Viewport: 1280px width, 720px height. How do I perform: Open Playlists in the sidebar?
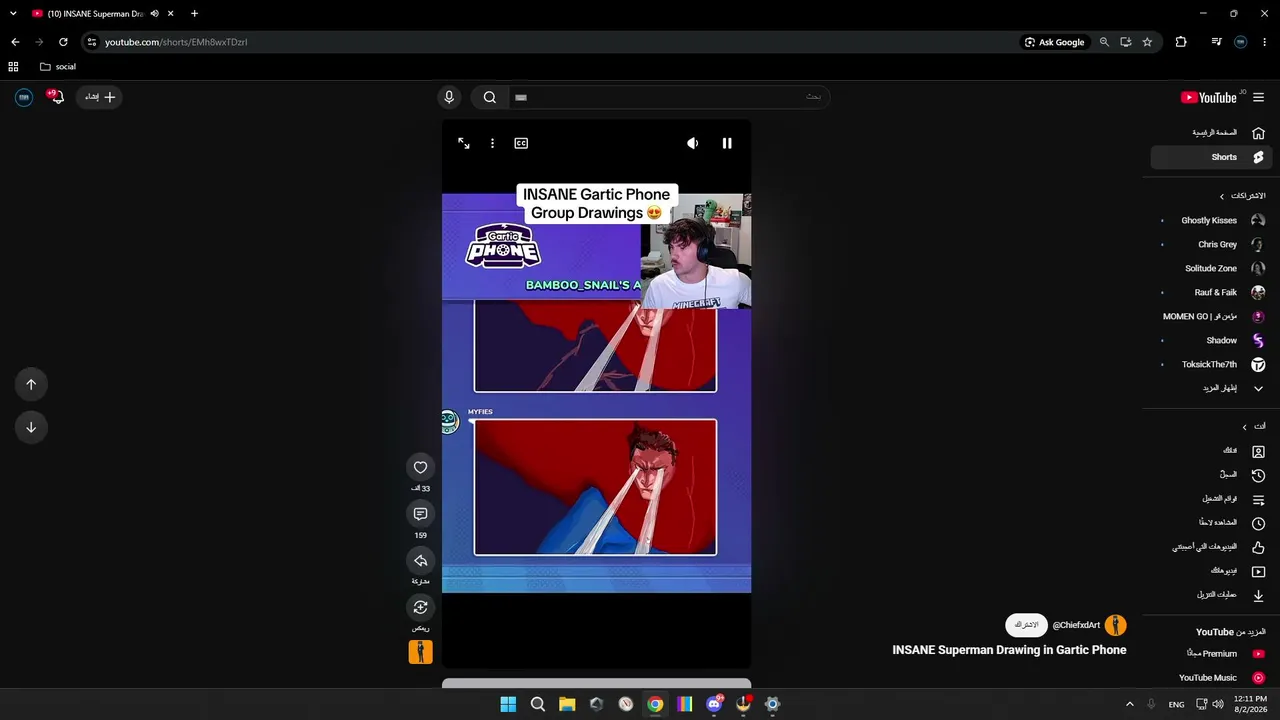(1210, 499)
